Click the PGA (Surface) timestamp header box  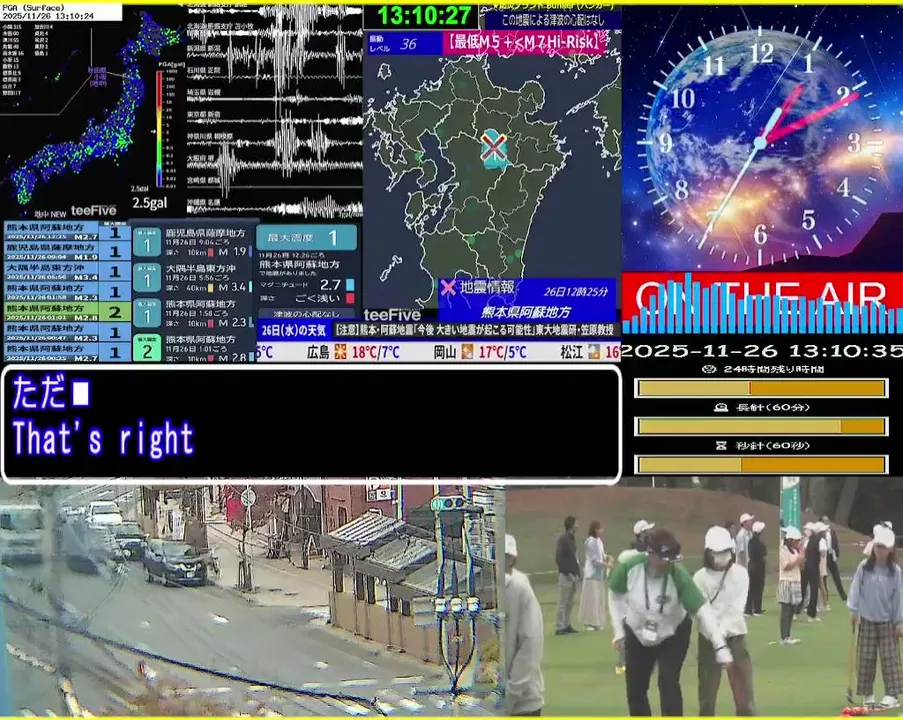pyautogui.click(x=61, y=12)
